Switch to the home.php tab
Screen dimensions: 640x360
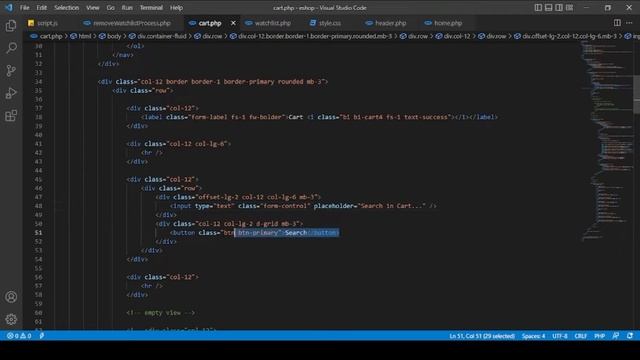(448, 23)
